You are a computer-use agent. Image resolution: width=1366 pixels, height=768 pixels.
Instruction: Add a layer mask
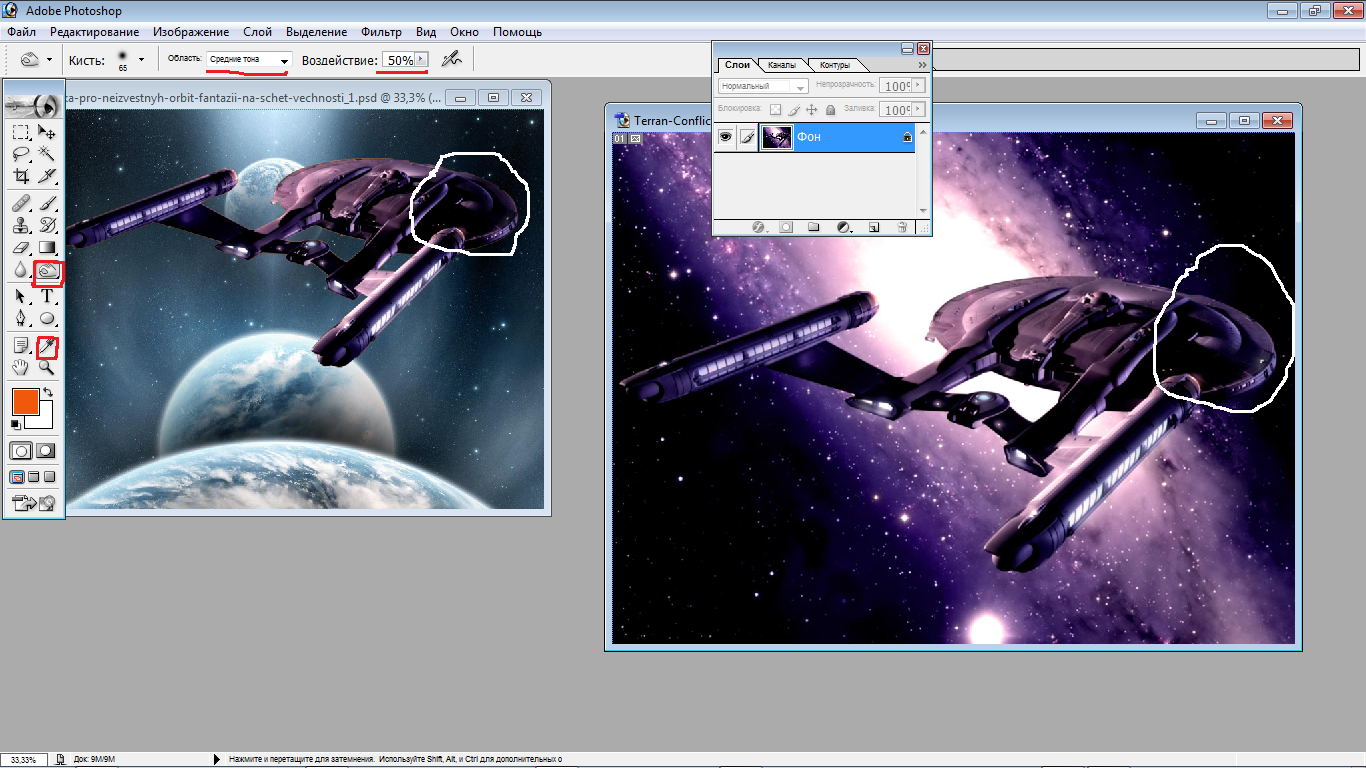coord(786,227)
